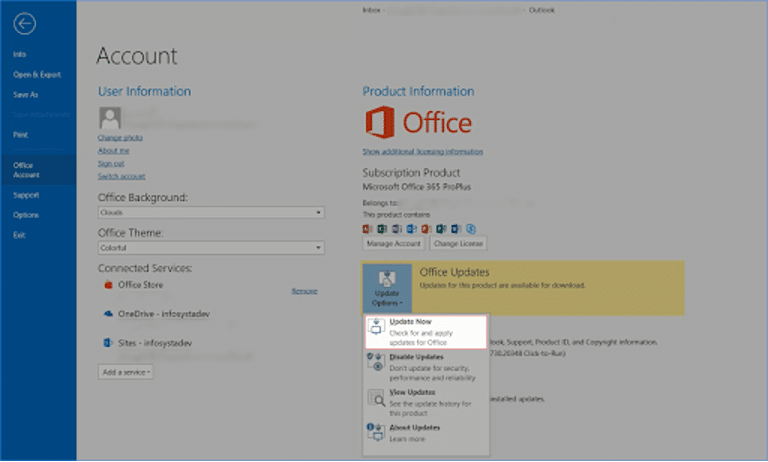
Task: Click 'Updates for this product are available' text
Action: click(503, 285)
